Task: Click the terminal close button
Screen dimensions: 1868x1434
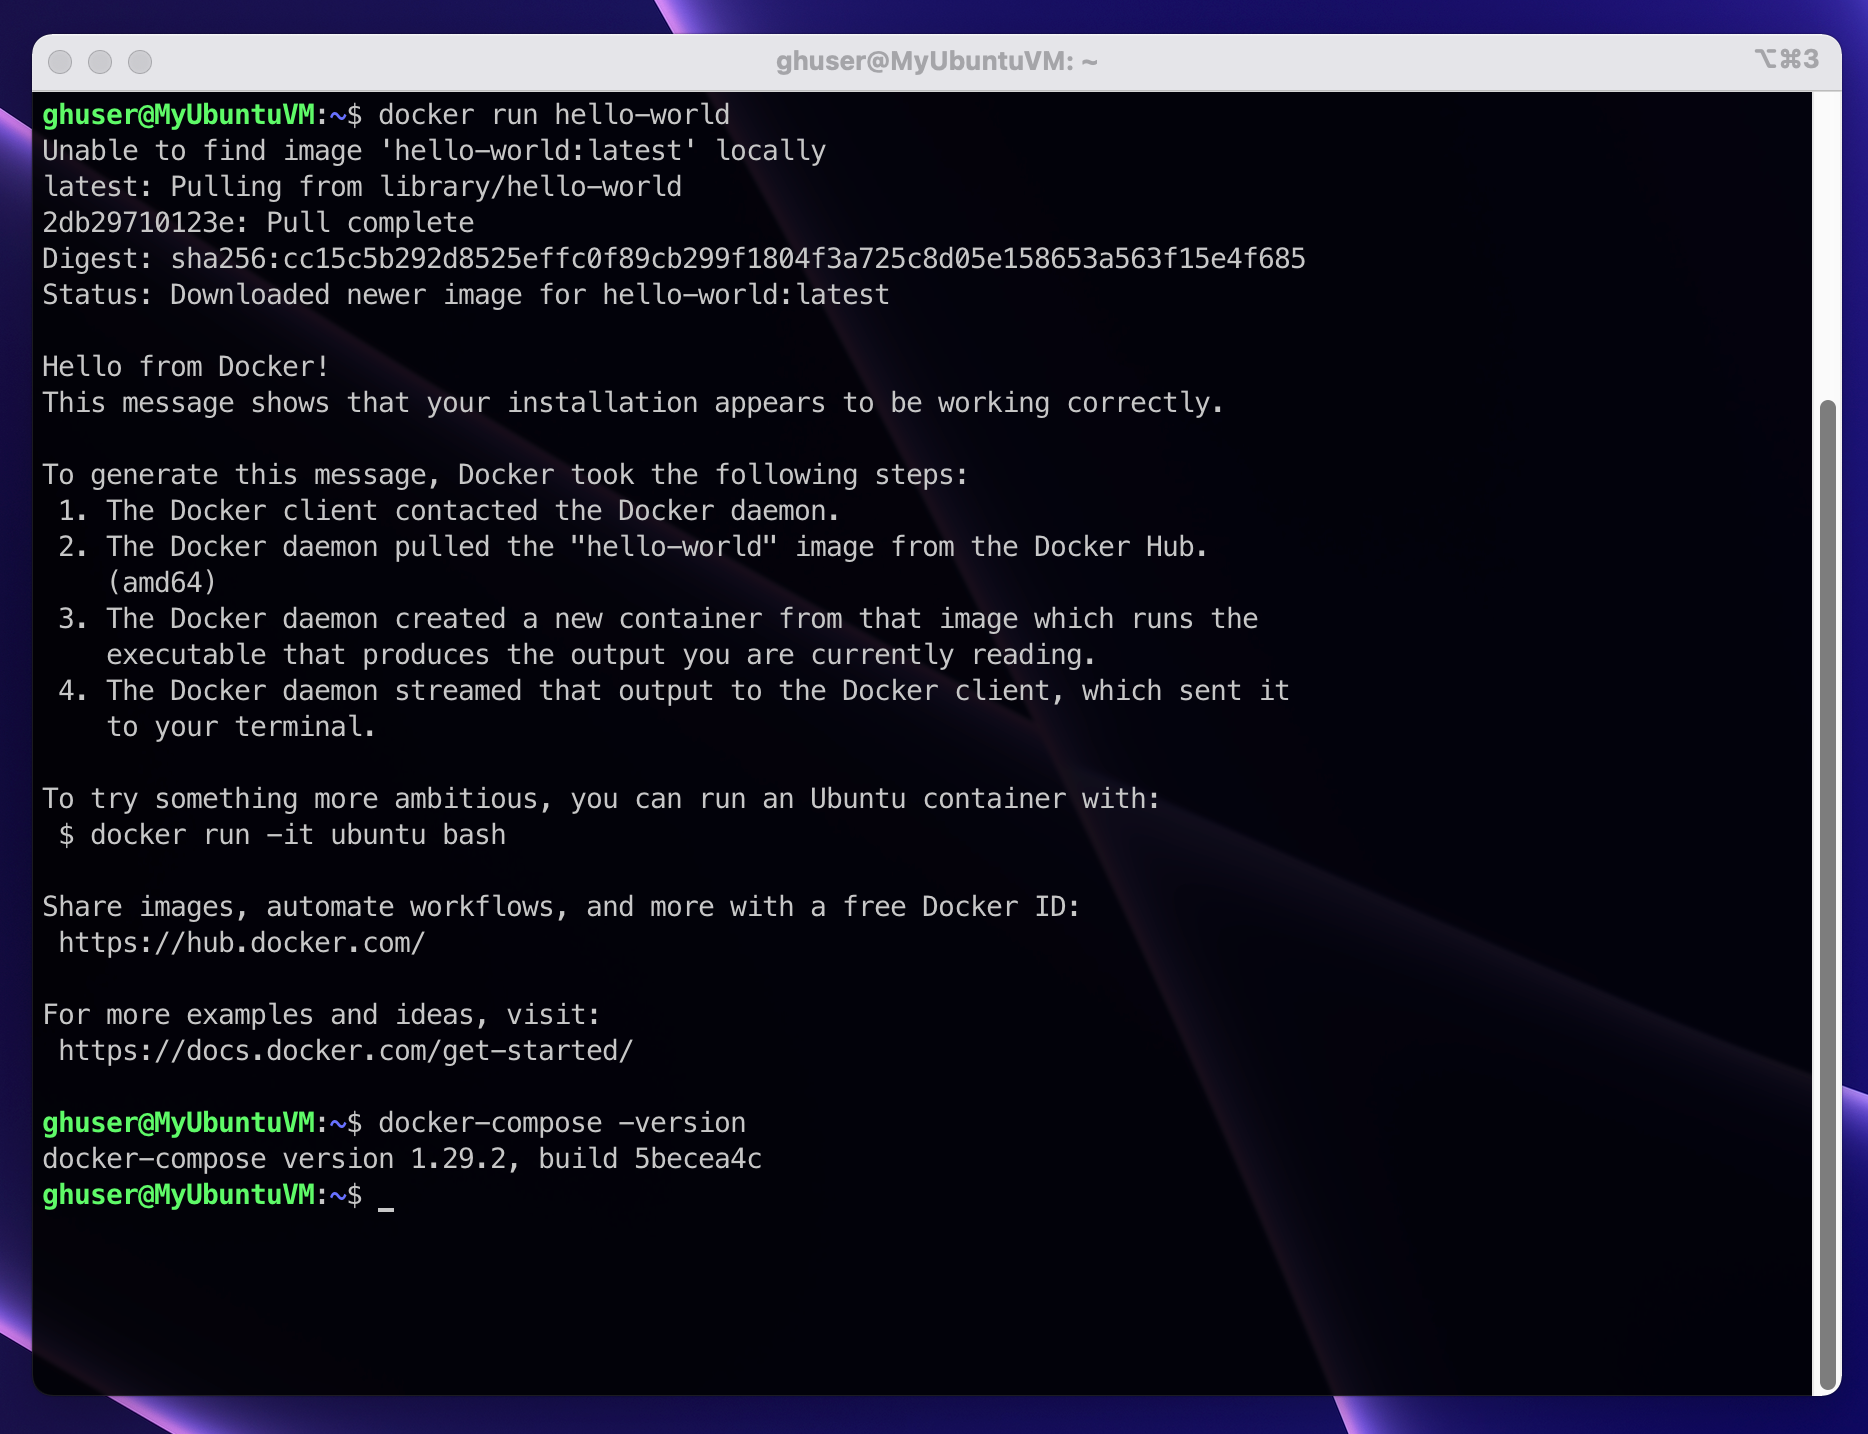Action: (60, 62)
